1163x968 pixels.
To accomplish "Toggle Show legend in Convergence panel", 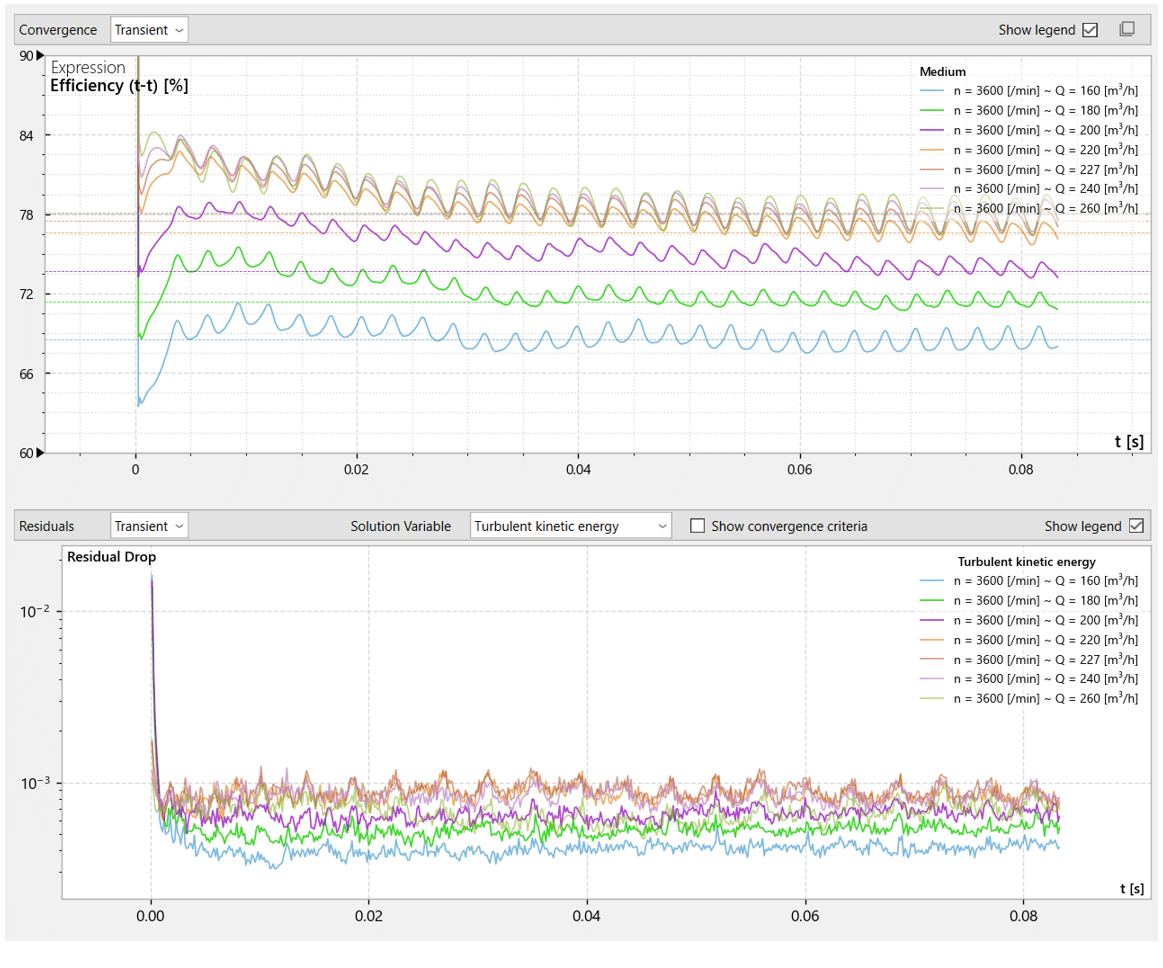I will [x=1090, y=30].
